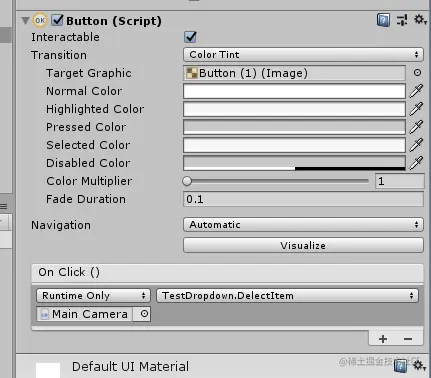Viewport: 431px width, 378px height.
Task: Open the Target Graphic object picker circle
Action: click(417, 73)
